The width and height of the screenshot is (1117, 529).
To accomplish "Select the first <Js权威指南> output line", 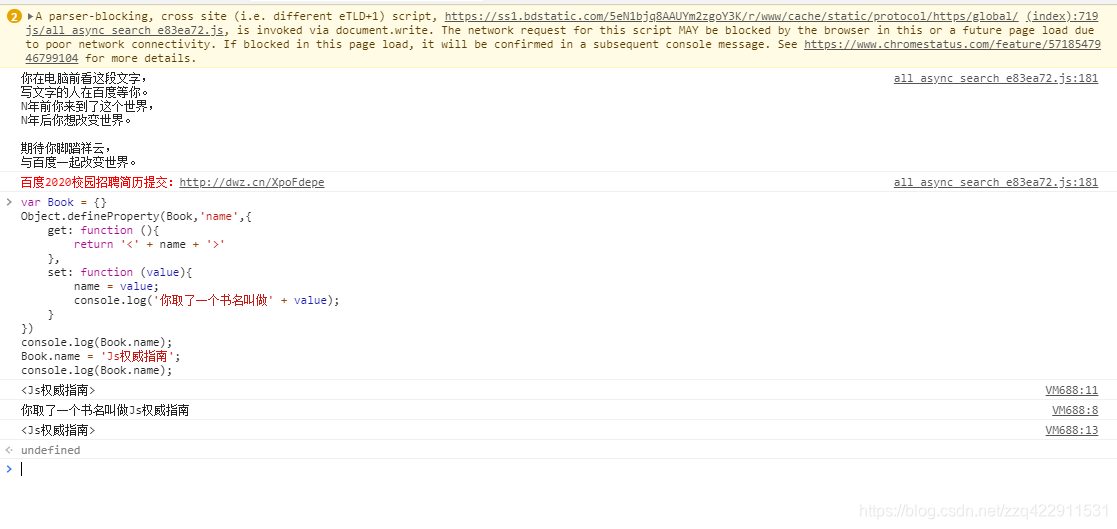I will pyautogui.click(x=58, y=390).
